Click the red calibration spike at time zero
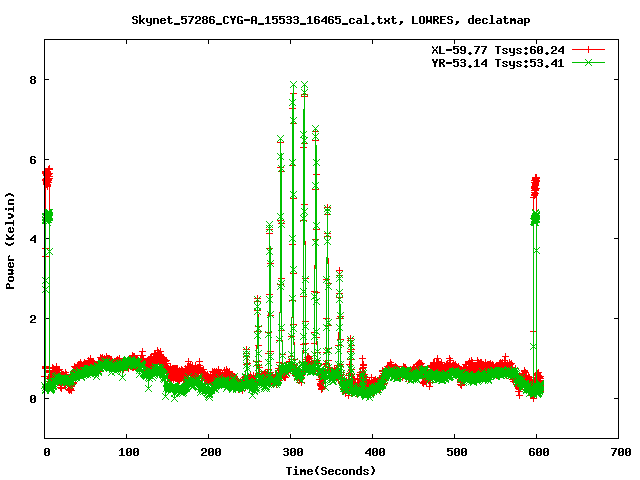Viewport: 640px width, 480px height. coord(48,177)
